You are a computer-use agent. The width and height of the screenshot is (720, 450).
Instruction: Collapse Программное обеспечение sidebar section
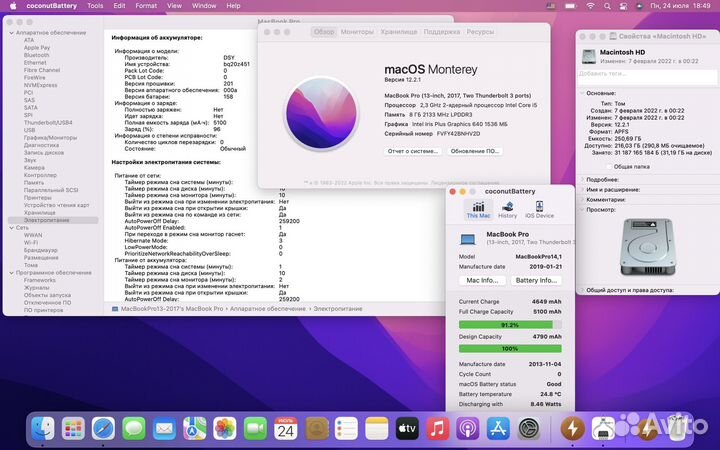(x=11, y=273)
